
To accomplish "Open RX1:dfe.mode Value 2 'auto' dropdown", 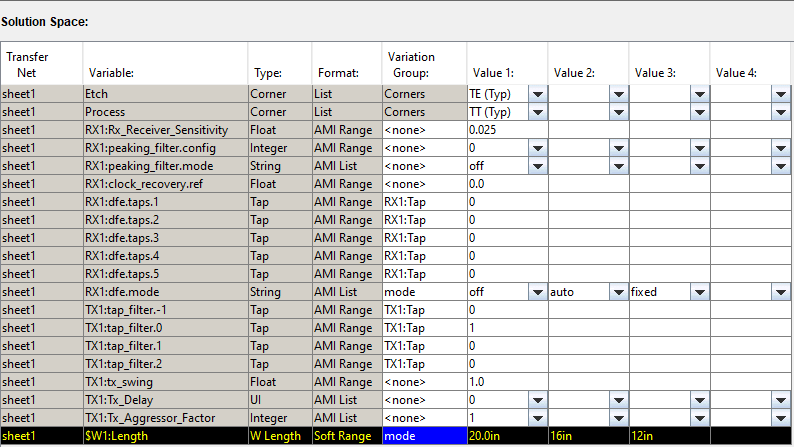I will [618, 291].
